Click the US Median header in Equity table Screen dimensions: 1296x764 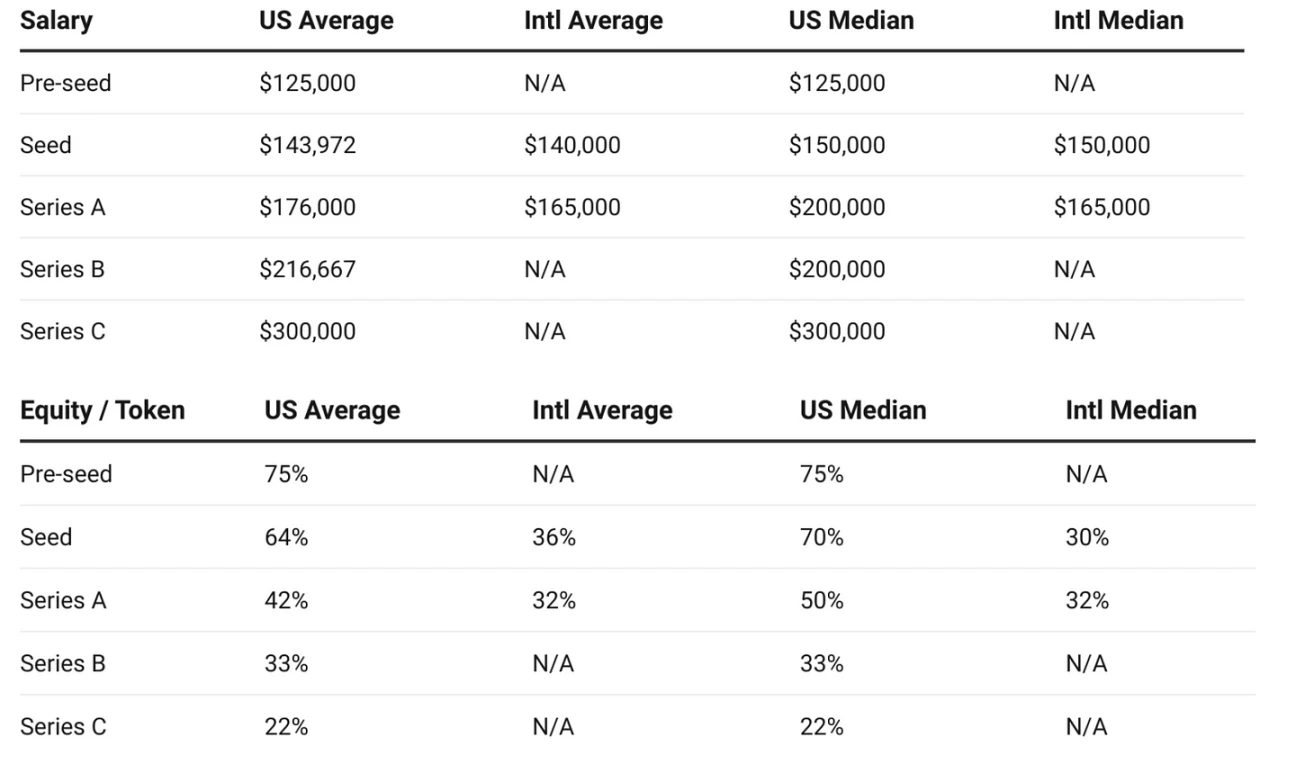click(x=862, y=410)
